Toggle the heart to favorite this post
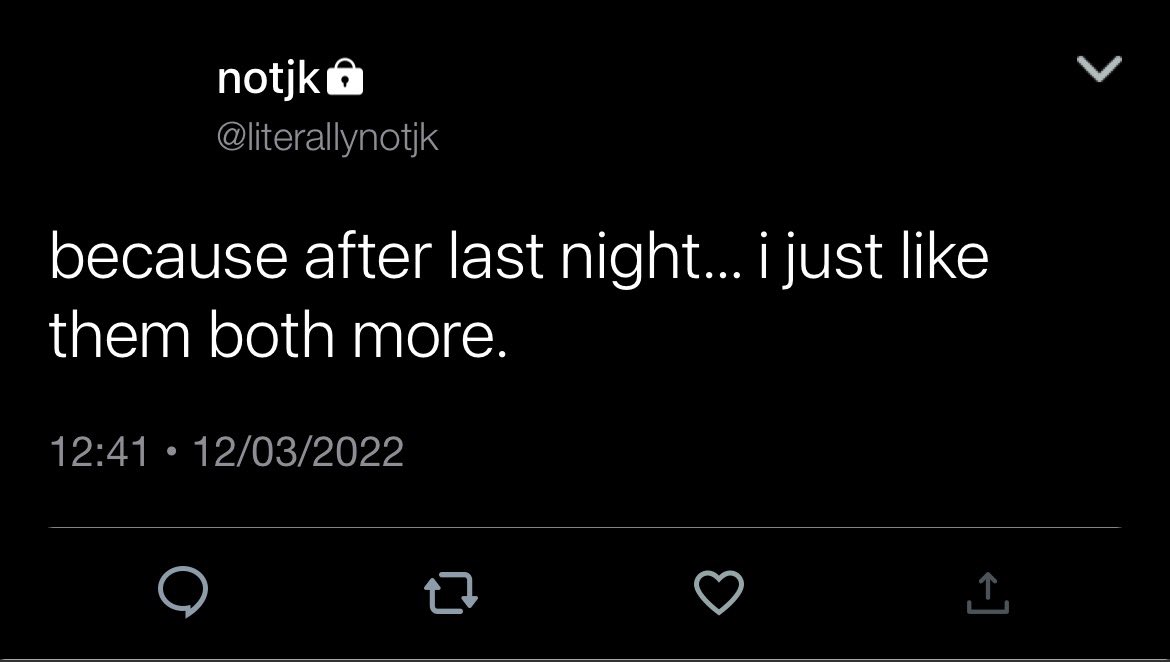The image size is (1170, 662). 719,592
